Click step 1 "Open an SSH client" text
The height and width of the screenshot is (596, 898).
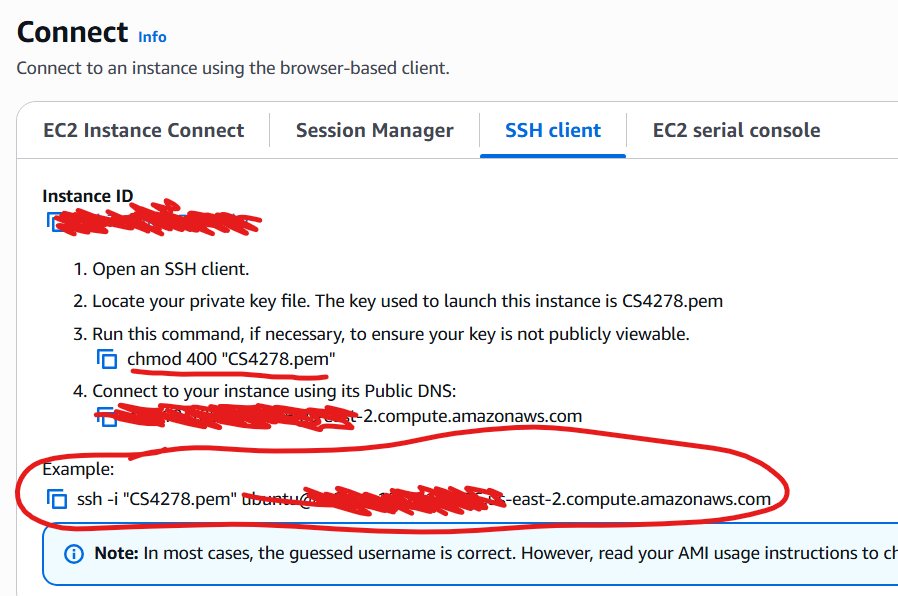[170, 269]
